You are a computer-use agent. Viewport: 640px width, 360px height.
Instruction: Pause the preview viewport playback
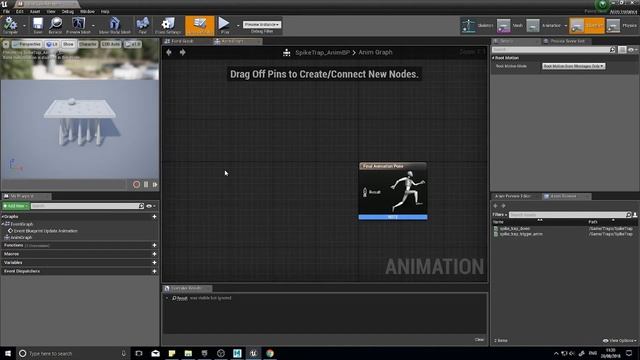click(146, 184)
